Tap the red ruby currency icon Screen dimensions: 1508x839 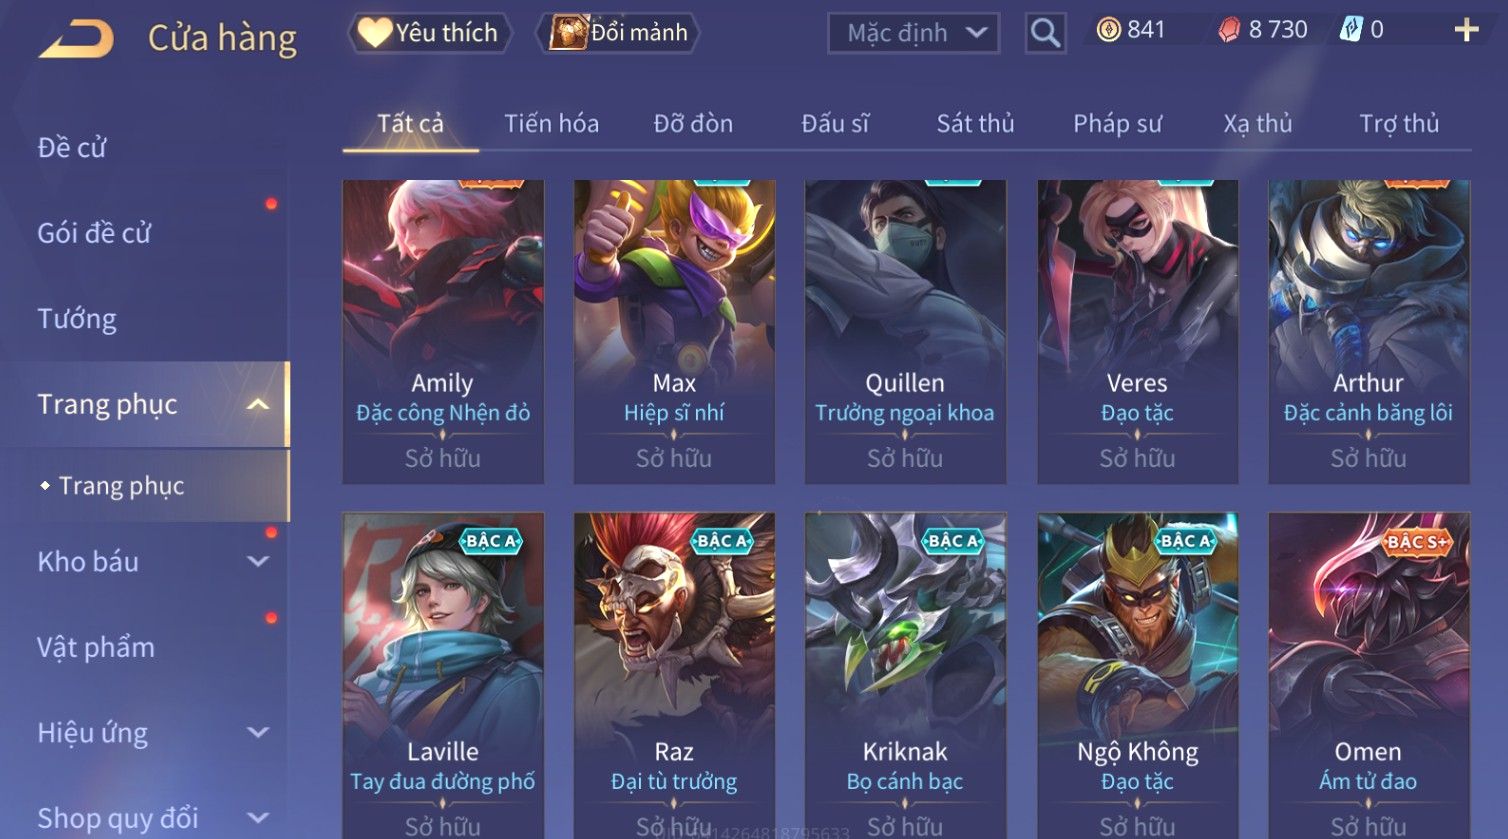pos(1228,30)
